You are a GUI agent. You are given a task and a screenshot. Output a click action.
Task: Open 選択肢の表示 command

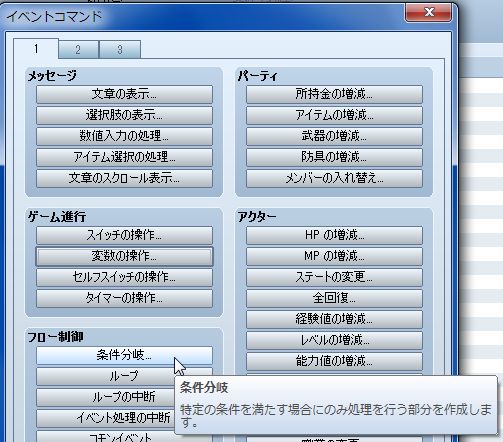click(x=124, y=115)
